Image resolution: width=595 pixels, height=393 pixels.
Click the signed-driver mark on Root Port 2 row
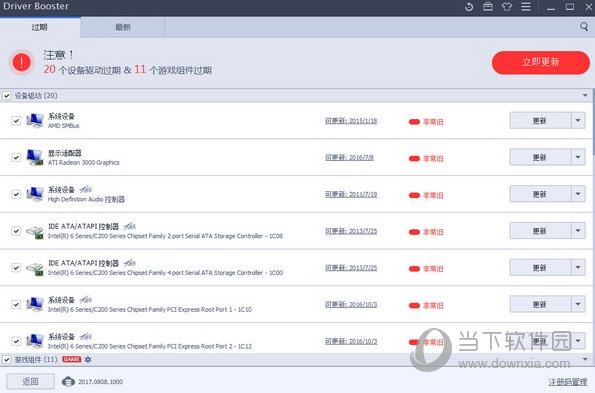pos(85,336)
